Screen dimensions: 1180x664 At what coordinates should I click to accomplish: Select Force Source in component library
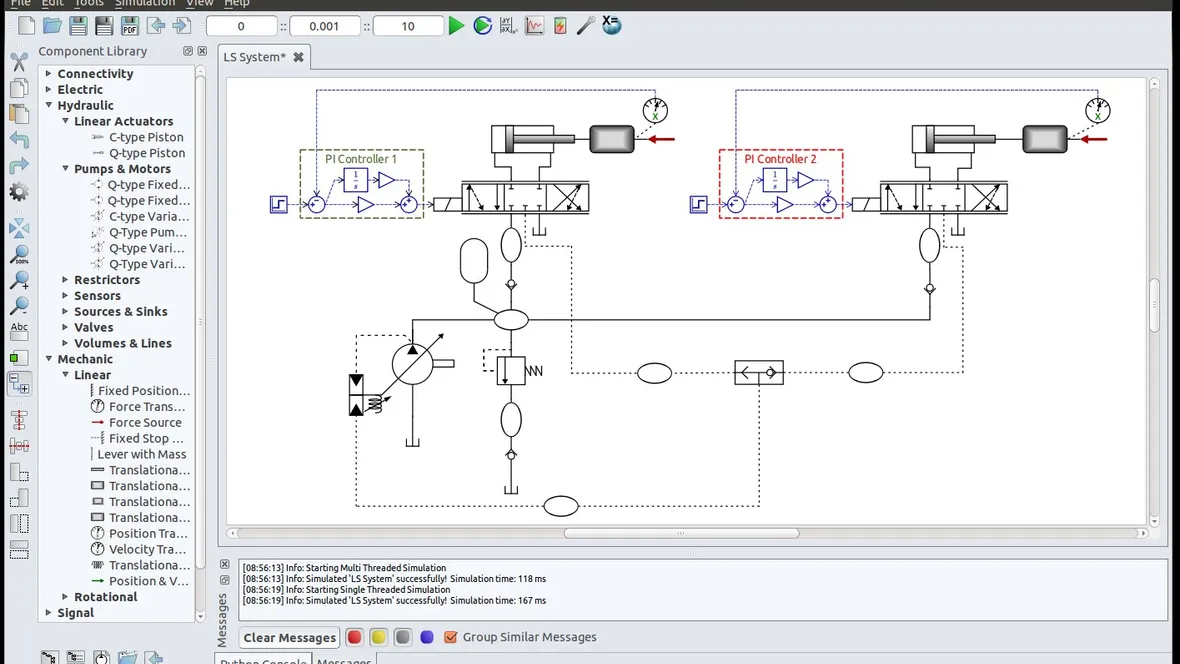[x=145, y=423]
